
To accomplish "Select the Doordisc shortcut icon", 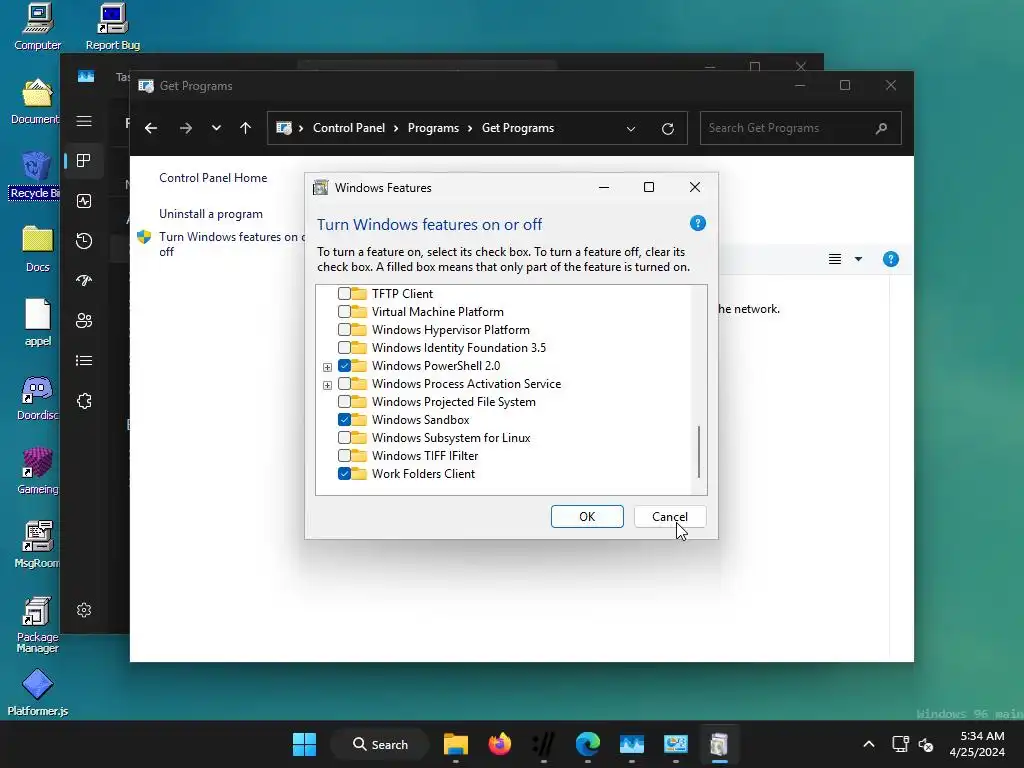I will click(x=37, y=397).
